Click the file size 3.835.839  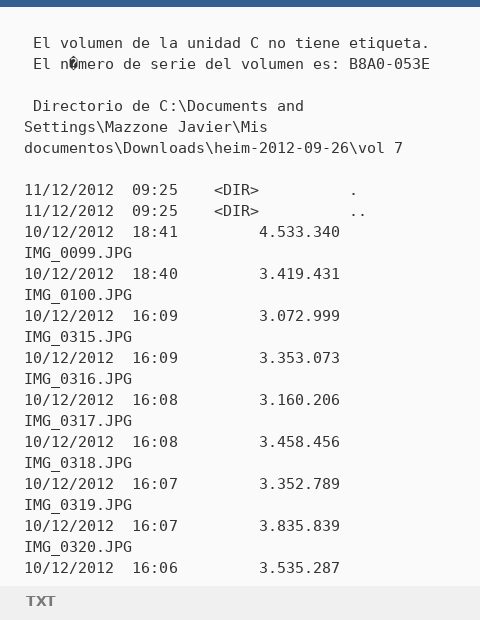click(299, 526)
